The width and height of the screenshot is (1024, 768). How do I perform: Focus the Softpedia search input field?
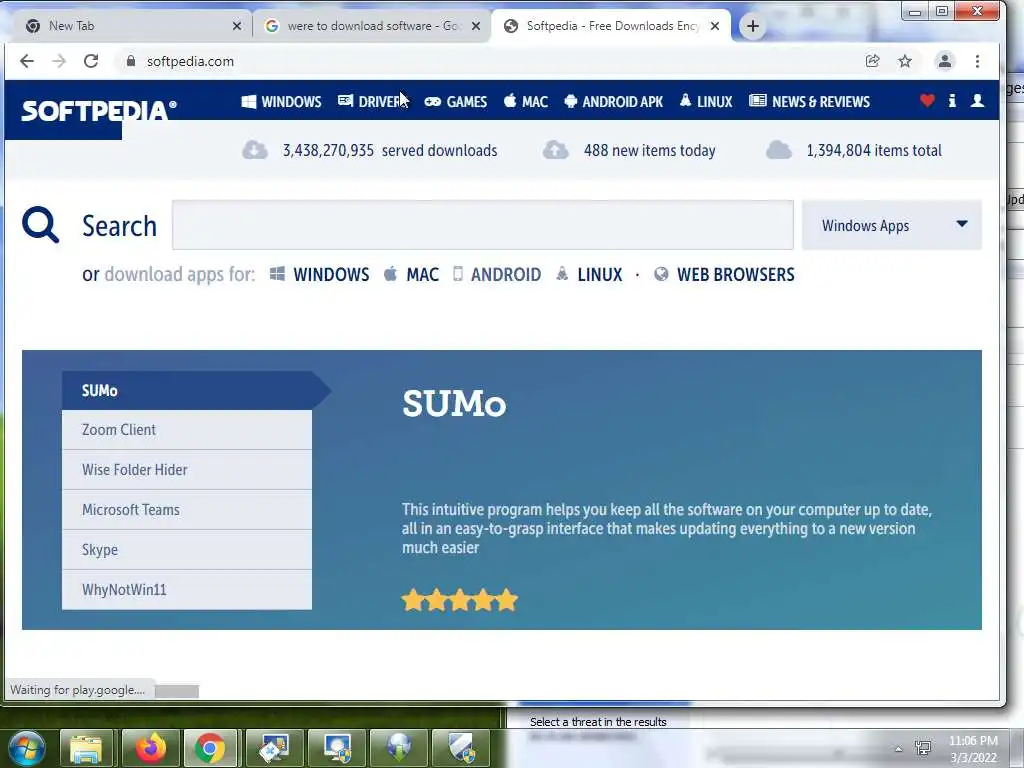(483, 225)
